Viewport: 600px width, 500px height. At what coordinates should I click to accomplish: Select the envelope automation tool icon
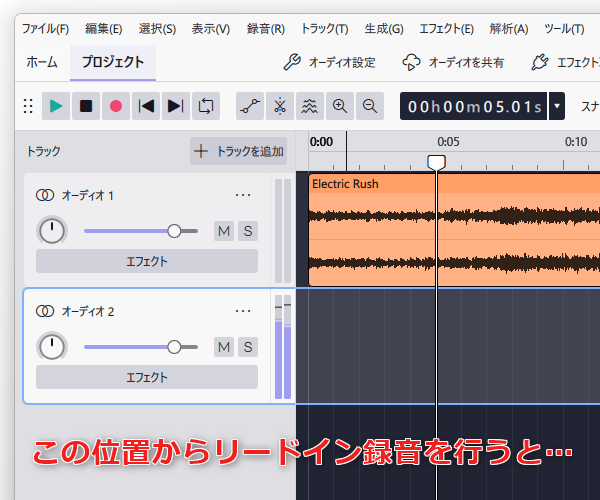[250, 106]
